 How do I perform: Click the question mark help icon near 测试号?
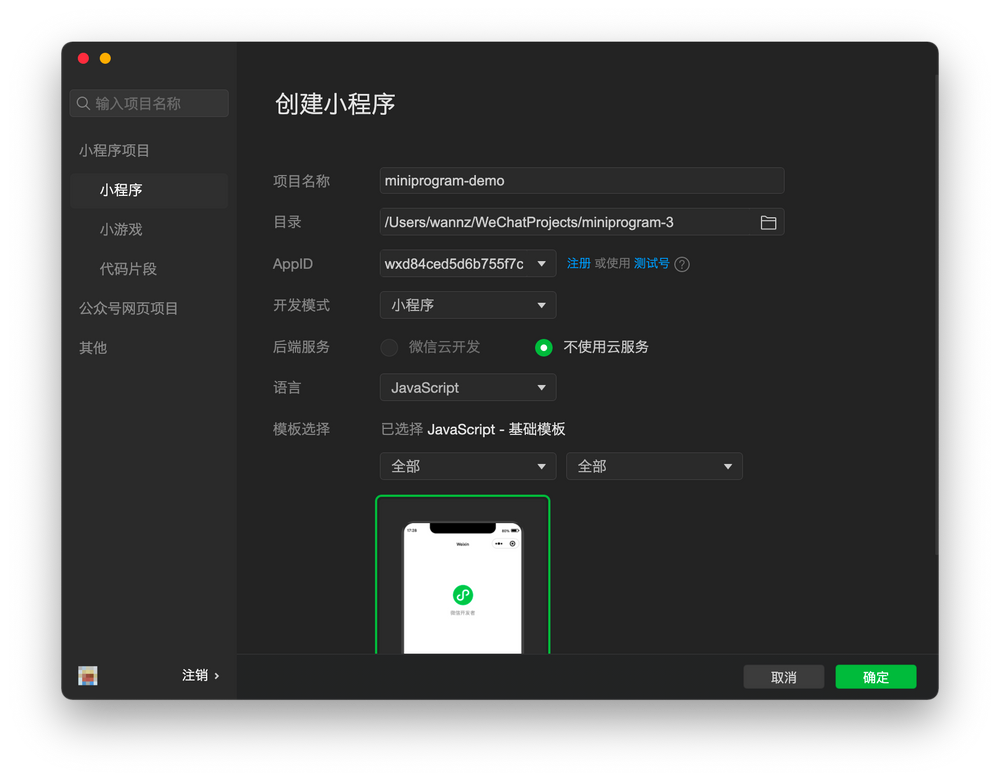tap(682, 264)
